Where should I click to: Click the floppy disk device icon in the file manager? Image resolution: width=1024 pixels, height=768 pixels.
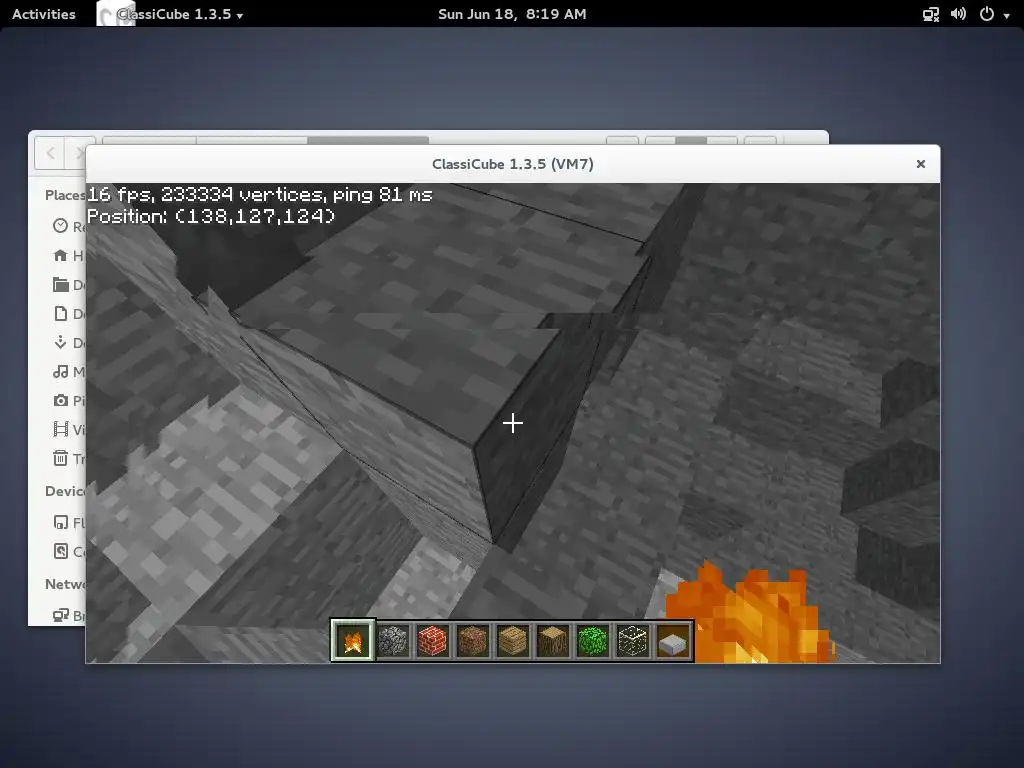[x=60, y=522]
